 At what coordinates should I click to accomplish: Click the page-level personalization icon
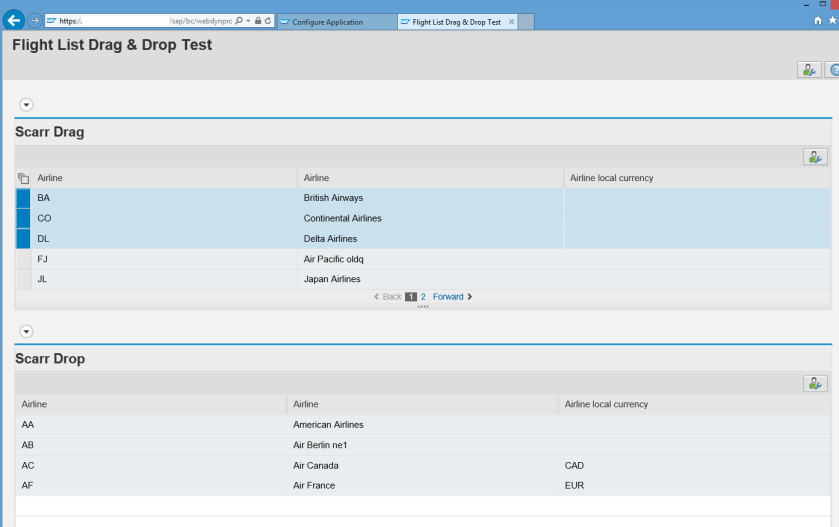[809, 69]
